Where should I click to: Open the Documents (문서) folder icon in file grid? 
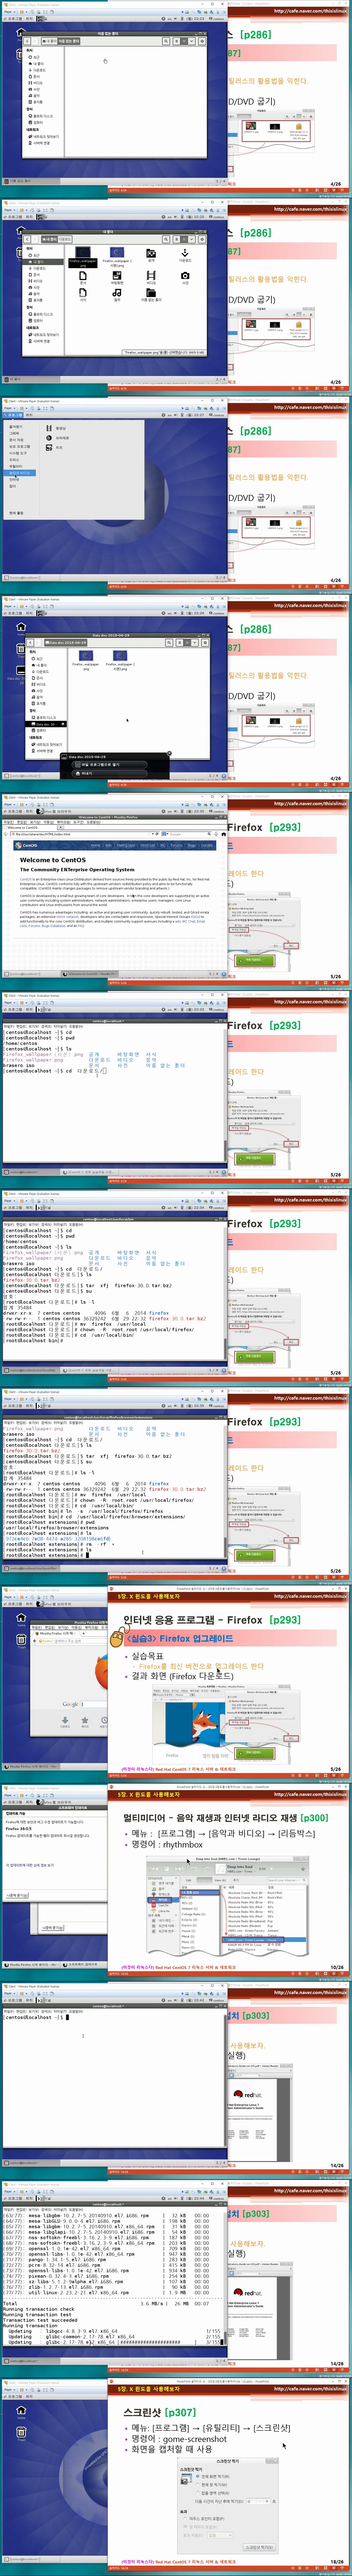(x=83, y=275)
